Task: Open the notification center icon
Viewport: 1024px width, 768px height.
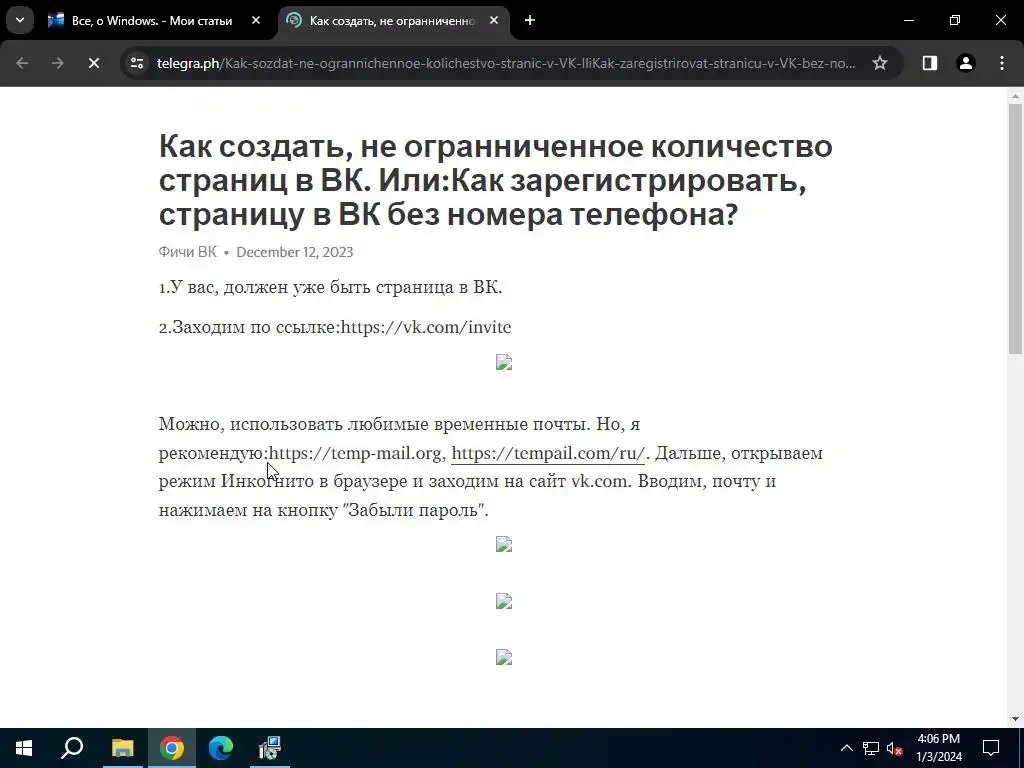Action: [x=991, y=748]
